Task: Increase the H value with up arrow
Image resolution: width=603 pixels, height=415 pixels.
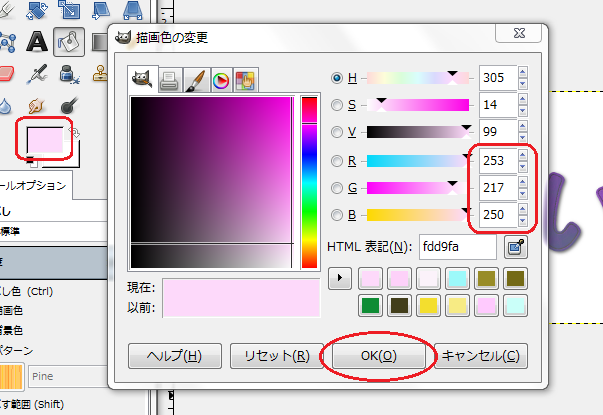Action: [x=522, y=72]
